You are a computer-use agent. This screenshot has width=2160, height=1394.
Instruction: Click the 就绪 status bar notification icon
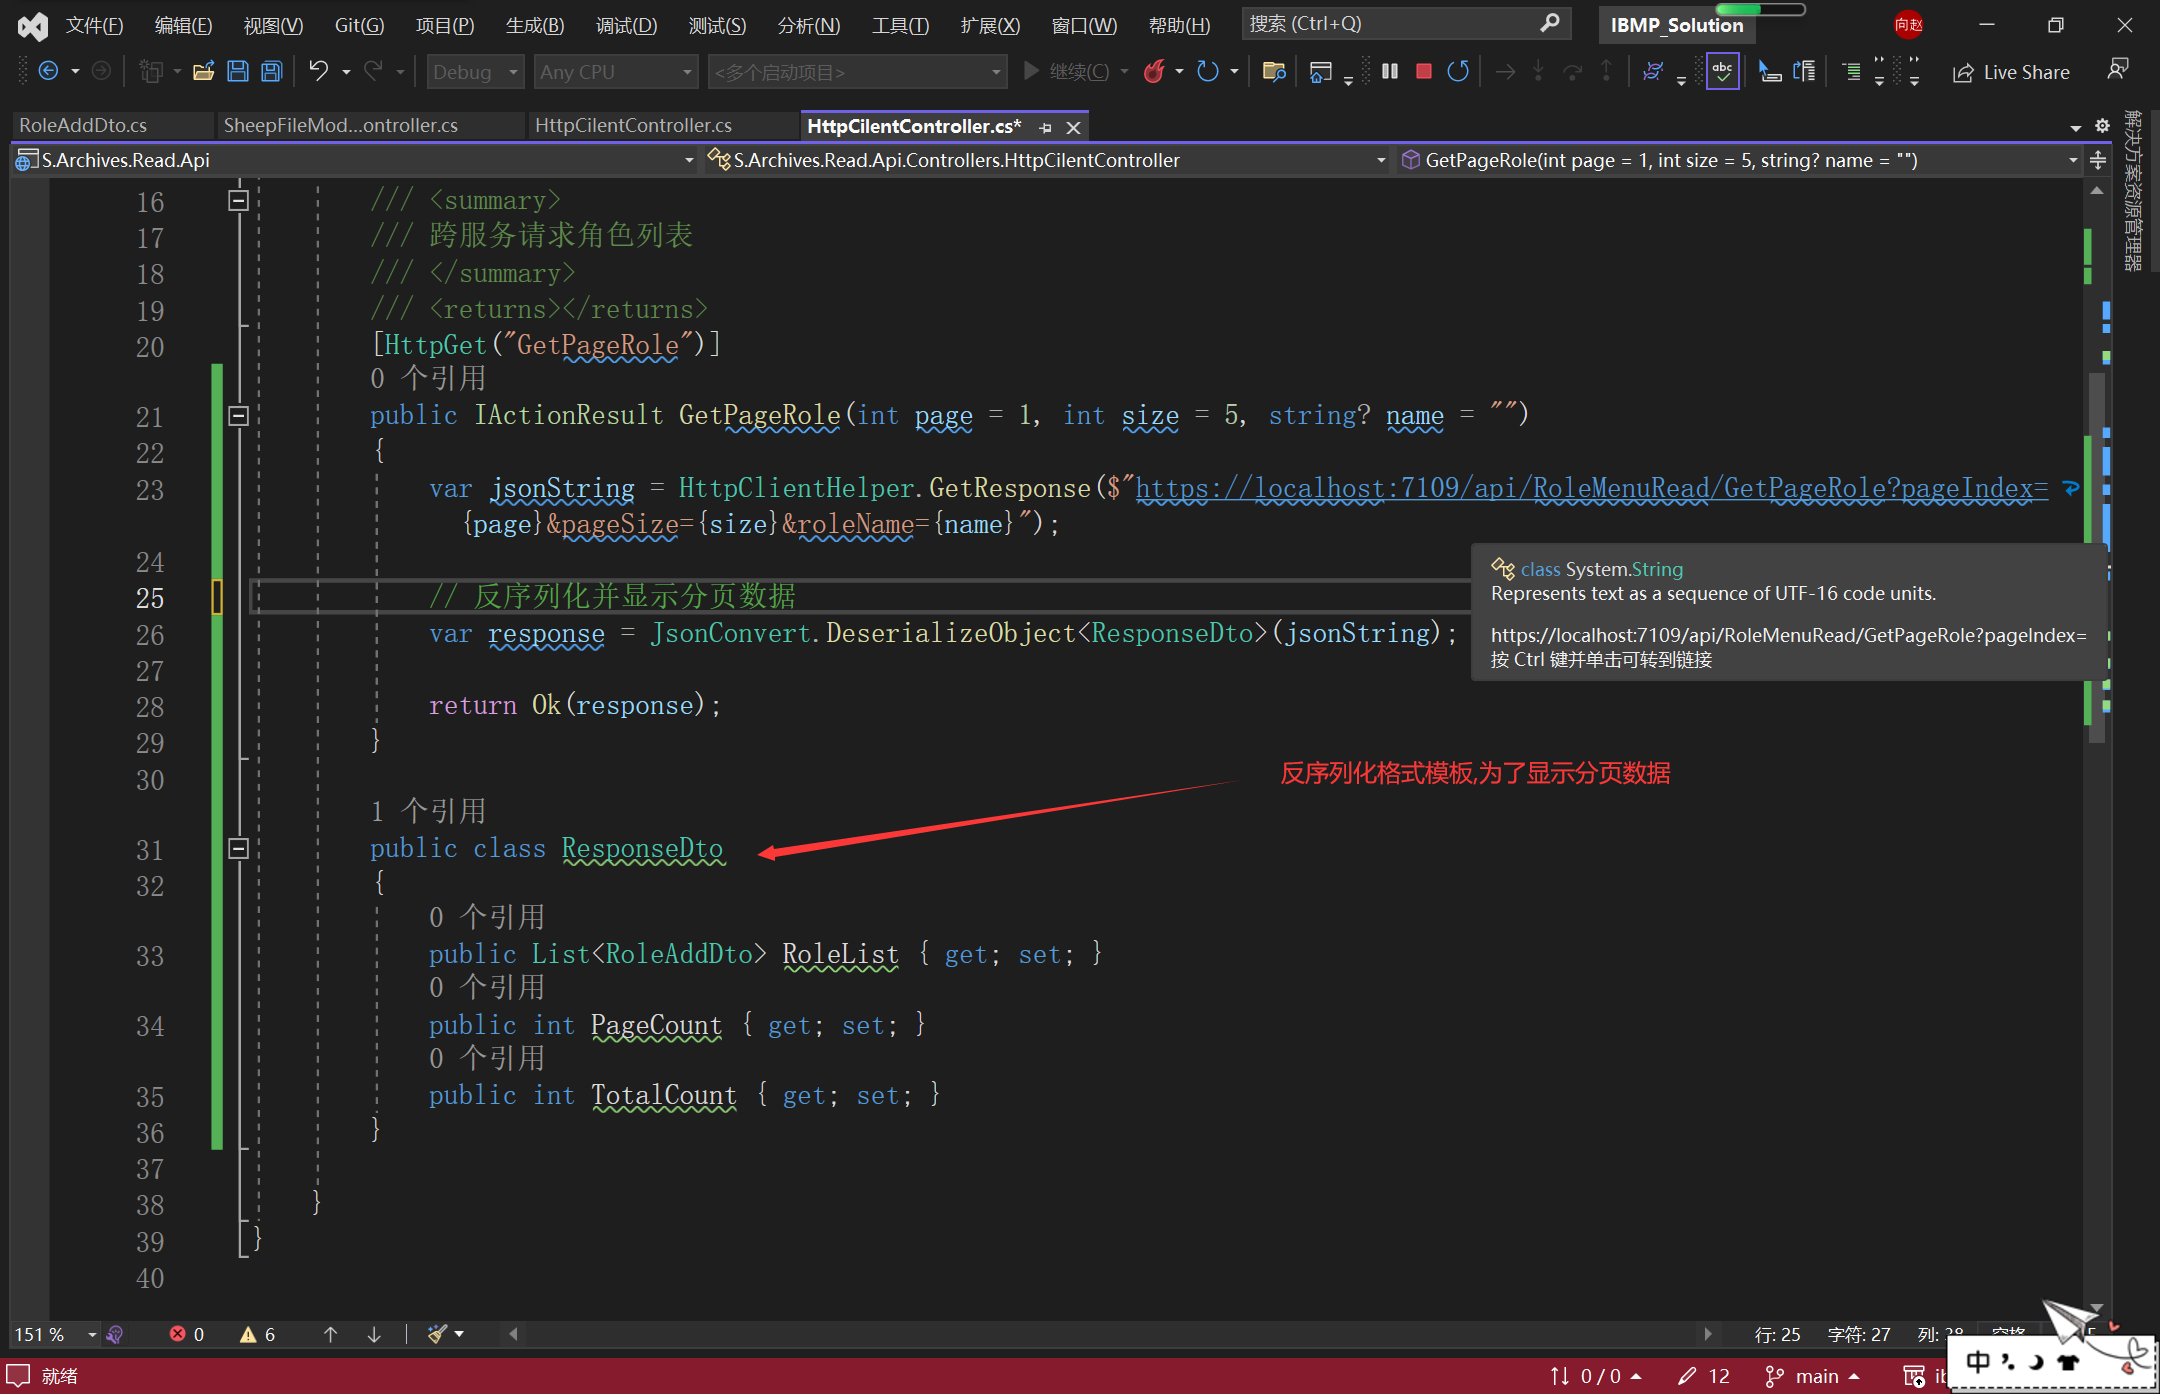(x=19, y=1375)
